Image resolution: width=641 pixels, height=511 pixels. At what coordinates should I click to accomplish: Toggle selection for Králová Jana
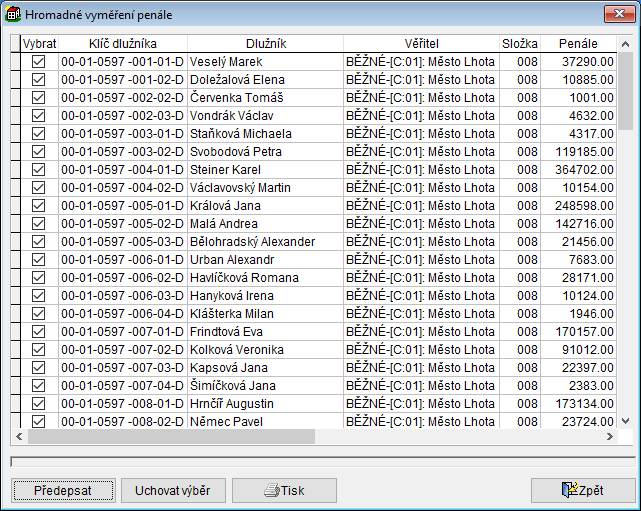pyautogui.click(x=39, y=206)
